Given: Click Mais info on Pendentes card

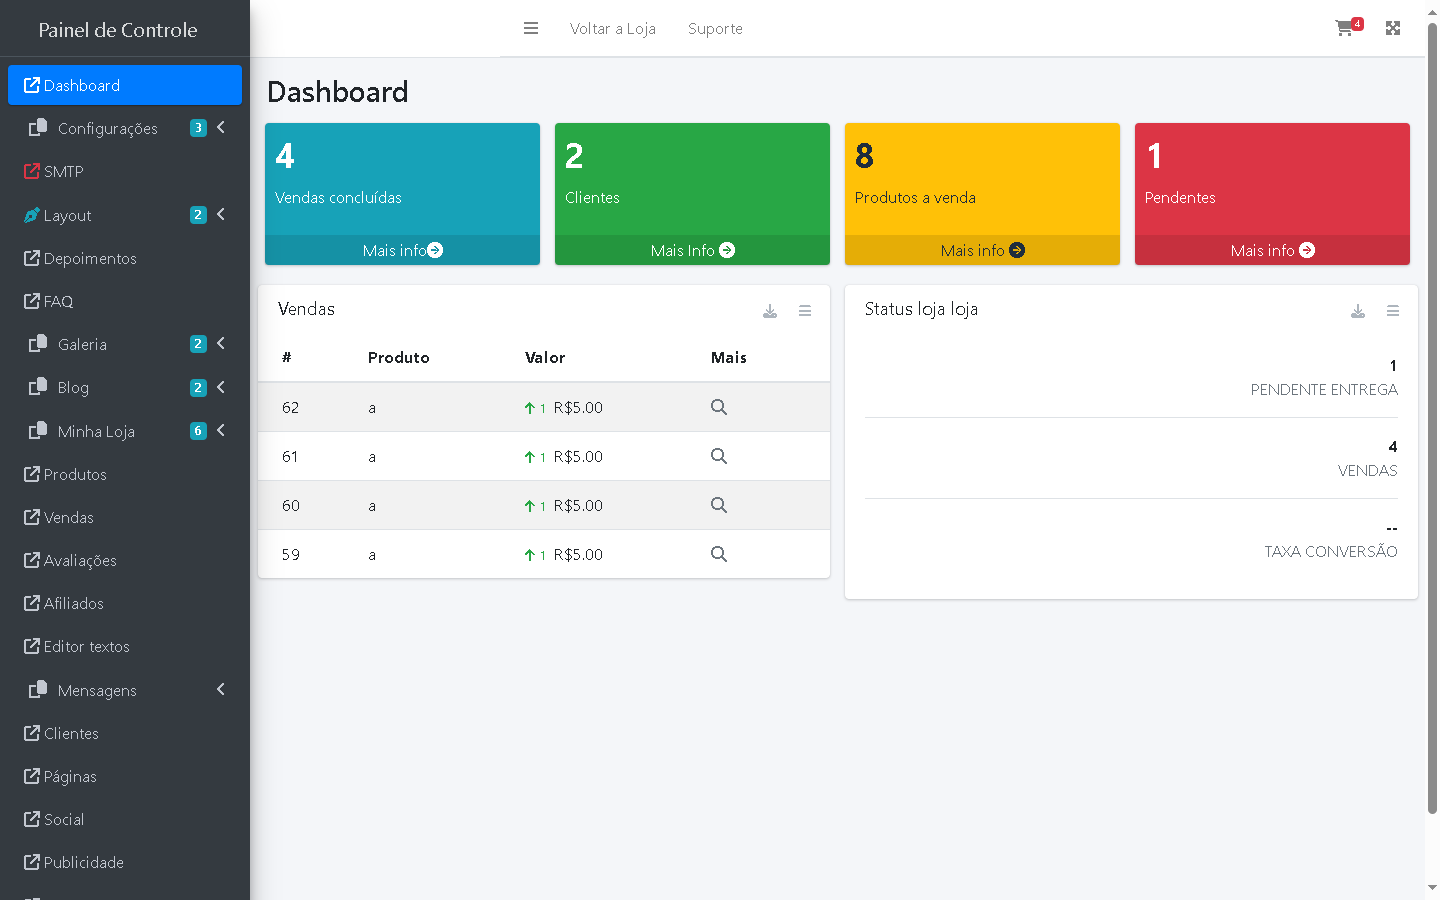Looking at the screenshot, I should pyautogui.click(x=1272, y=250).
